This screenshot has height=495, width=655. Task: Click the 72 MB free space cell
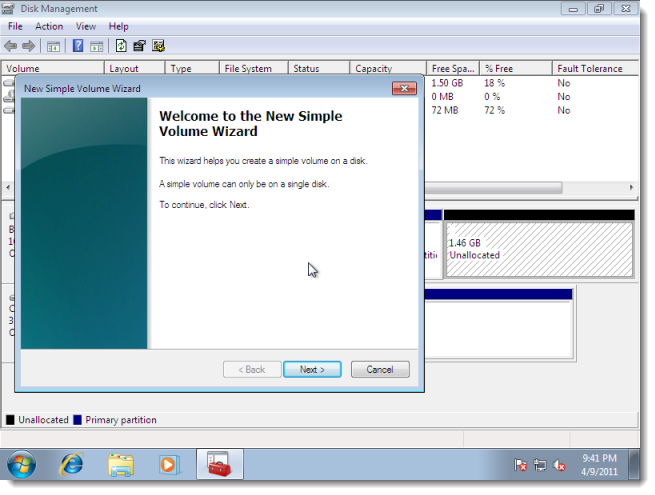pos(445,110)
